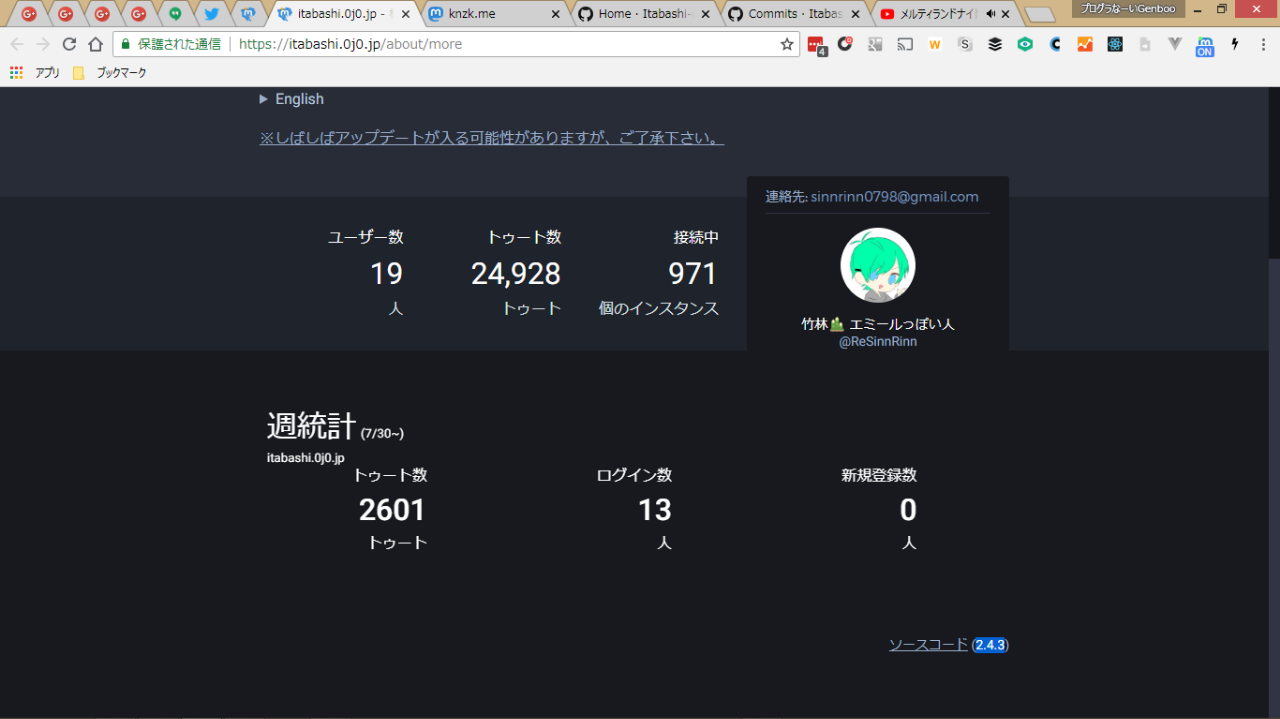Mute the YouTube tab via speaker icon
The height and width of the screenshot is (719, 1280).
[x=991, y=14]
